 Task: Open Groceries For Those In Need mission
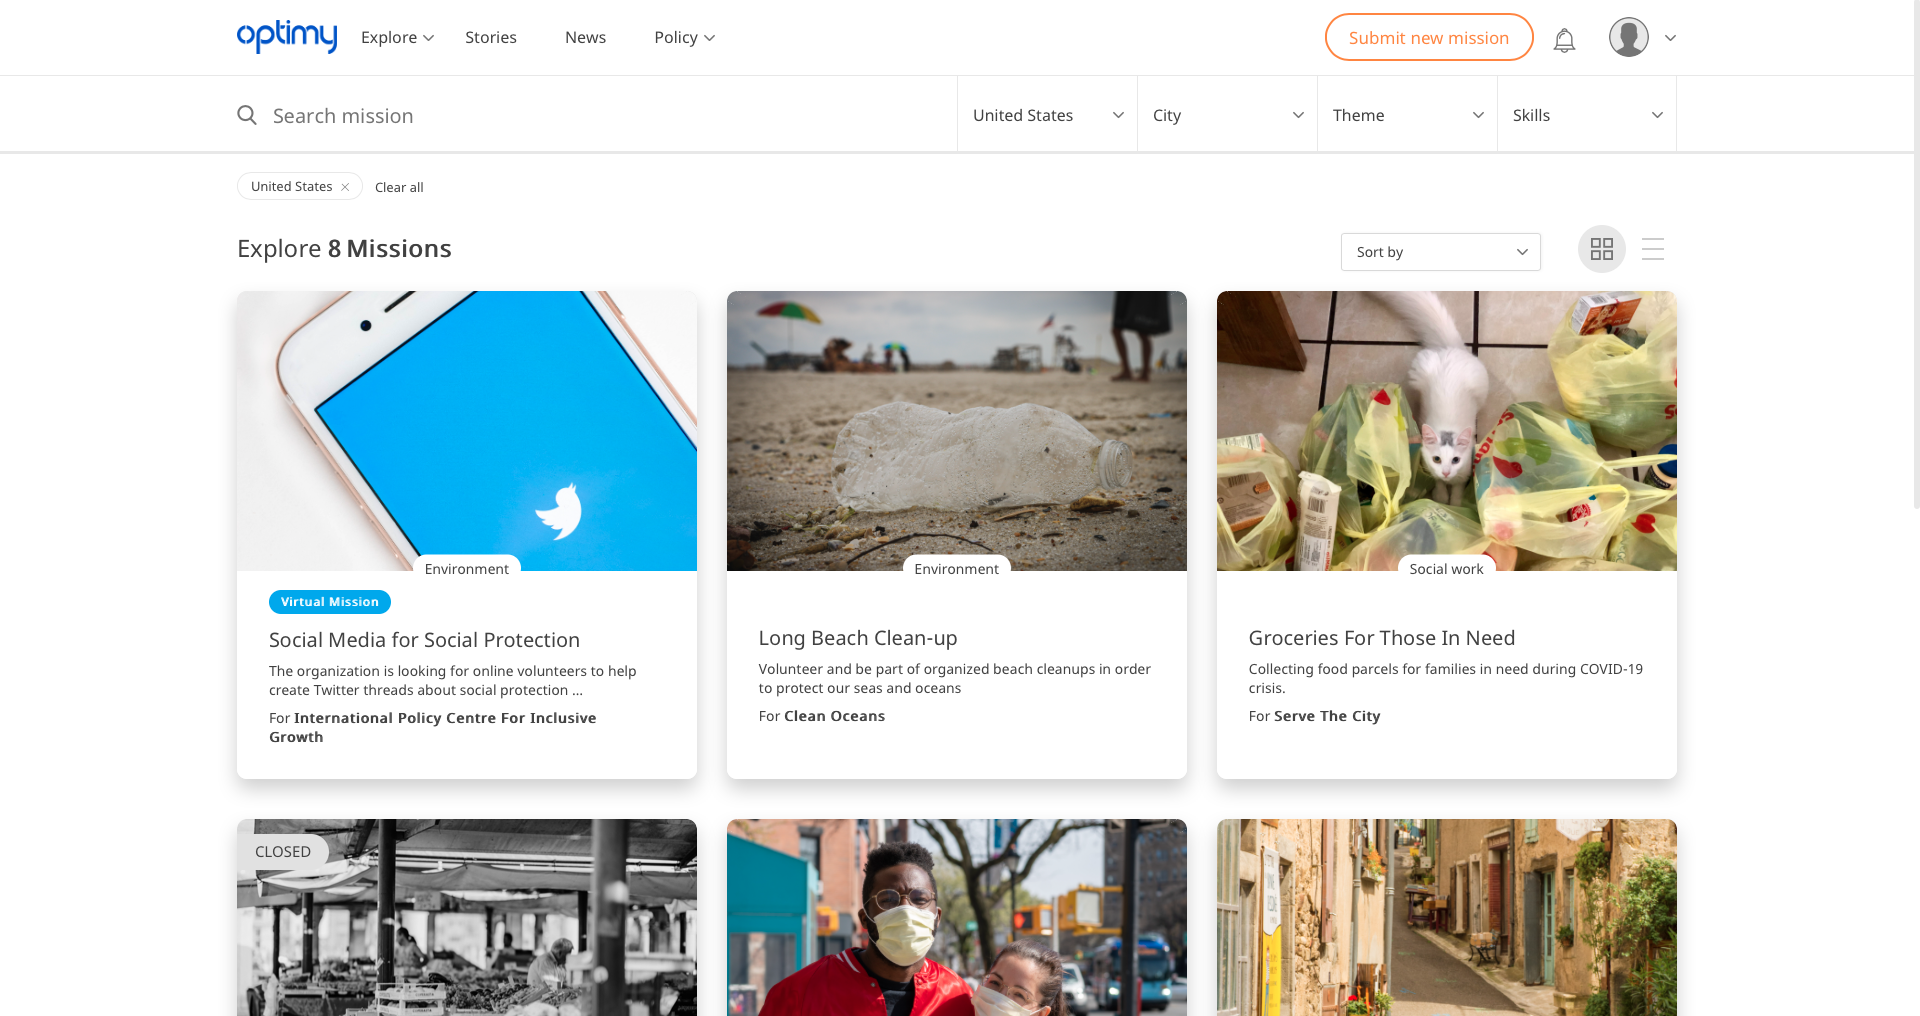click(x=1382, y=638)
